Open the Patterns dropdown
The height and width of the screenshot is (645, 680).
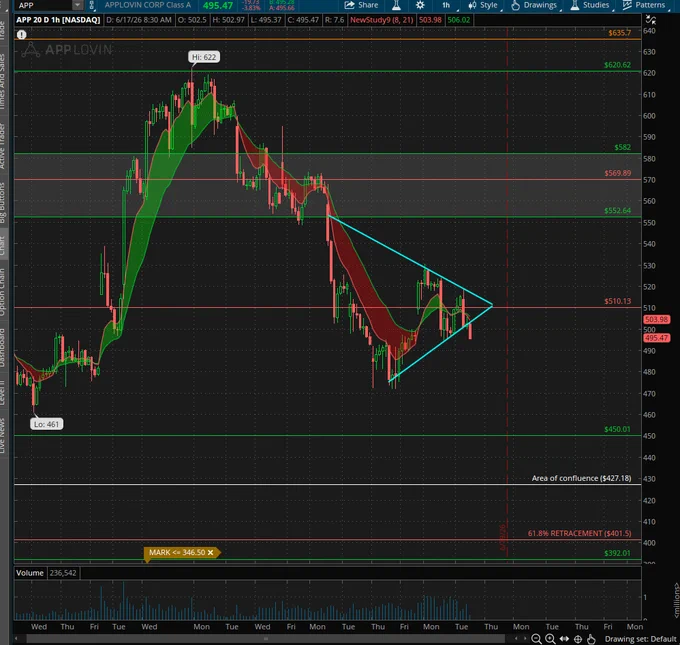click(x=644, y=5)
